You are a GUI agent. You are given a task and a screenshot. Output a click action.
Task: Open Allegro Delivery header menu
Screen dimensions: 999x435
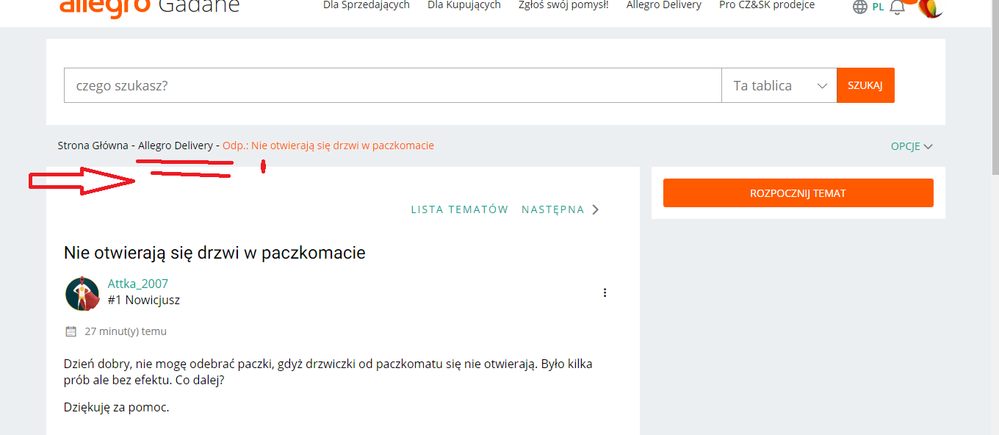point(664,5)
